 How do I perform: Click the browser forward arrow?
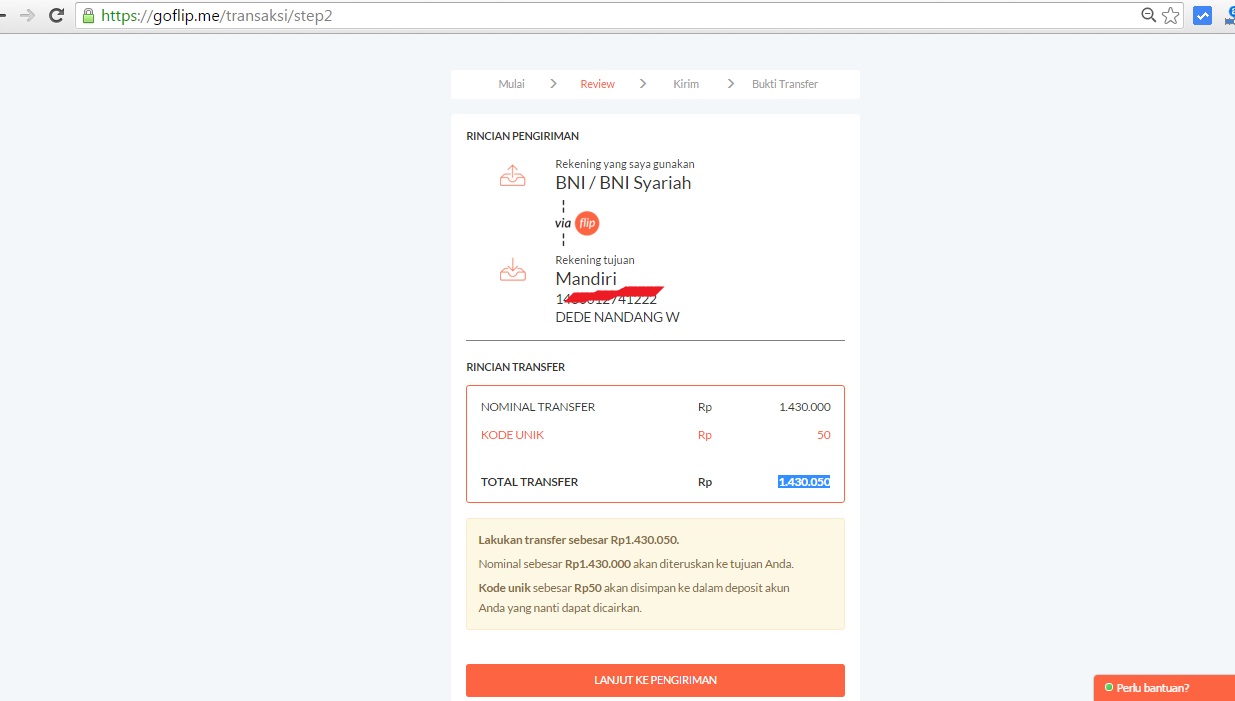[x=28, y=16]
